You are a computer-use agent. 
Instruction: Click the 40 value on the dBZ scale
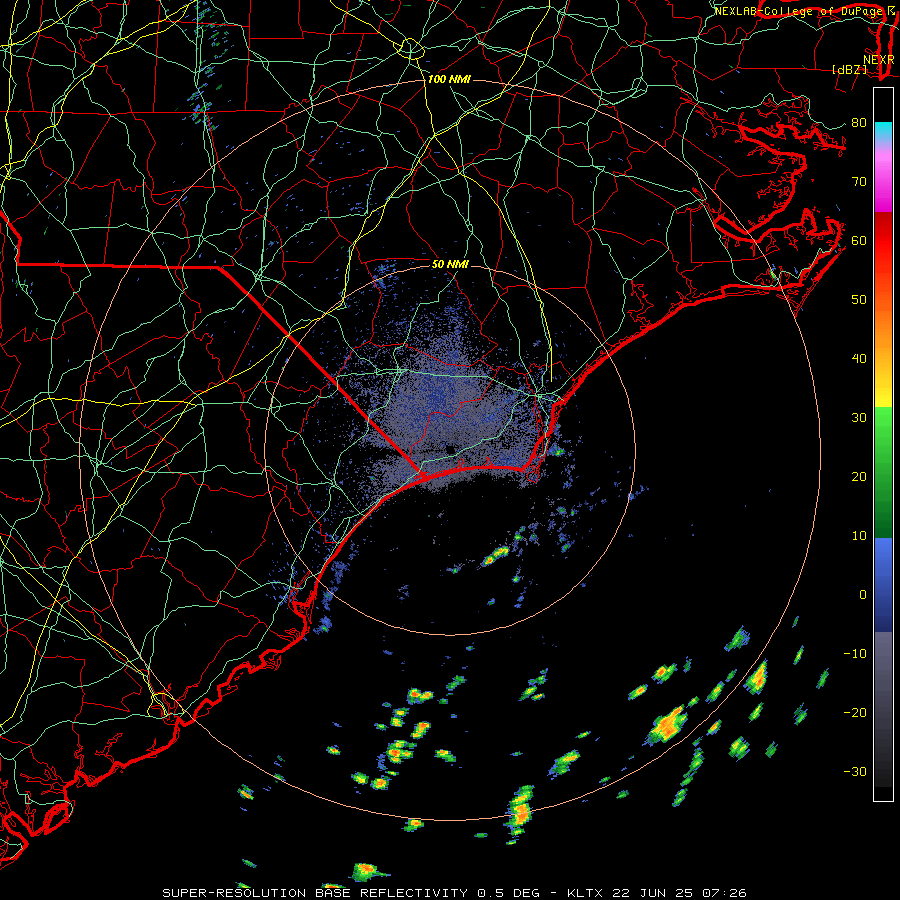(859, 359)
